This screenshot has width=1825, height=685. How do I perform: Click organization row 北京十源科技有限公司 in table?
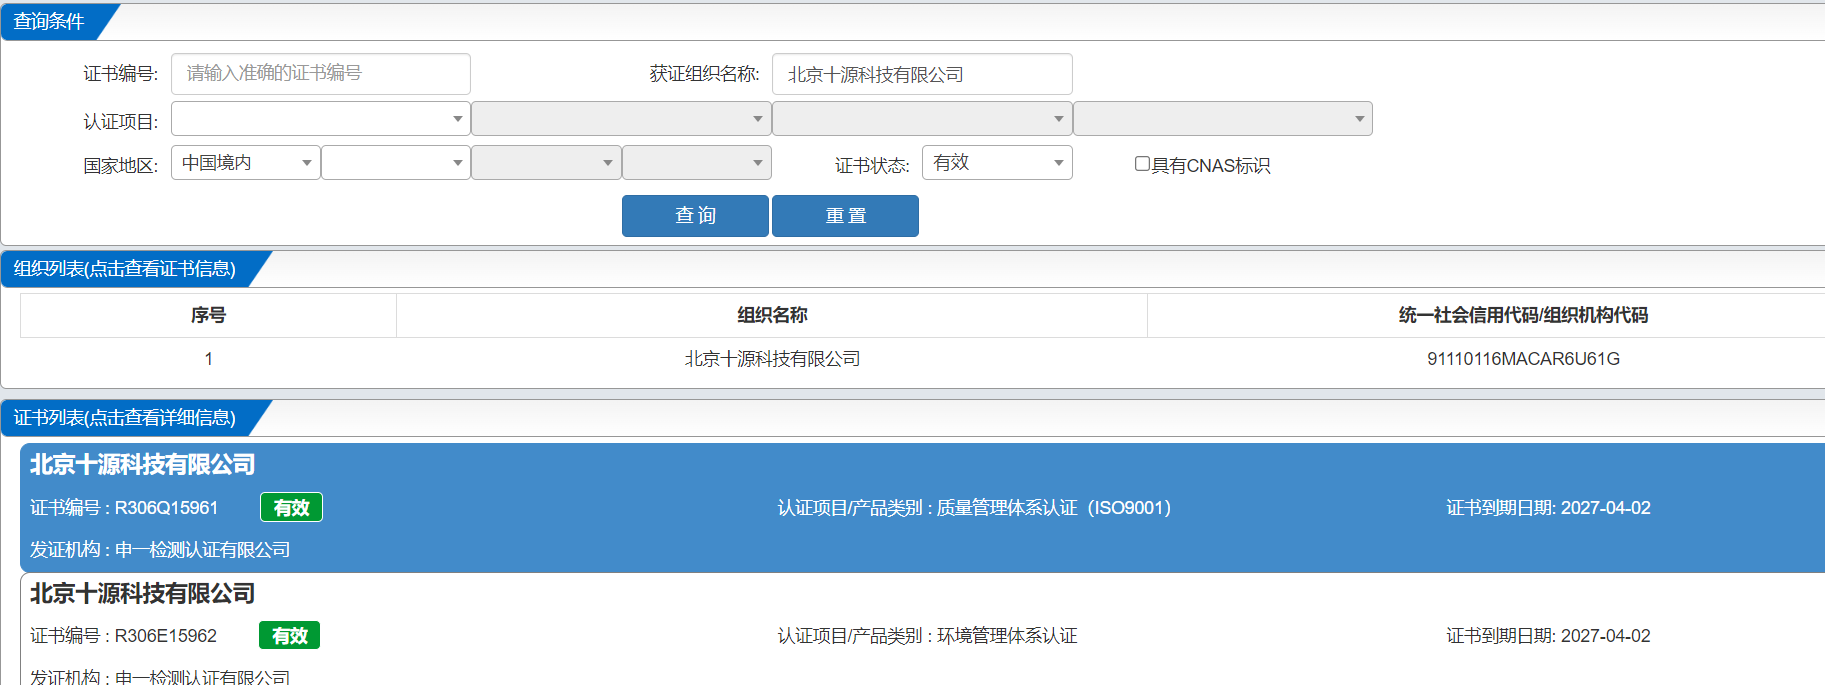tap(772, 359)
